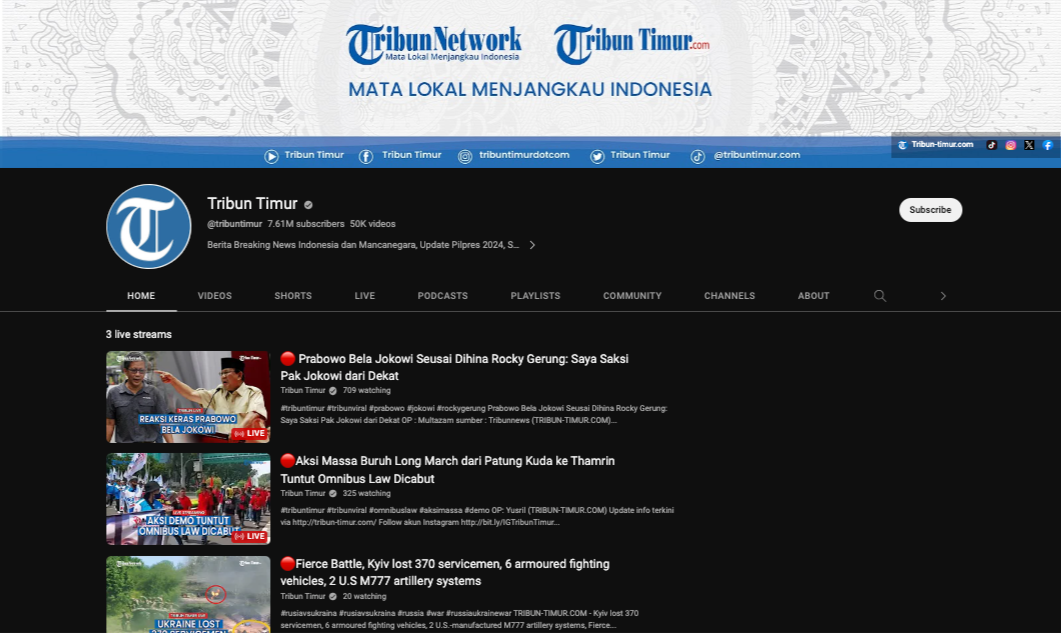Switch to the Videos tab
This screenshot has width=1061, height=633.
[x=215, y=296]
